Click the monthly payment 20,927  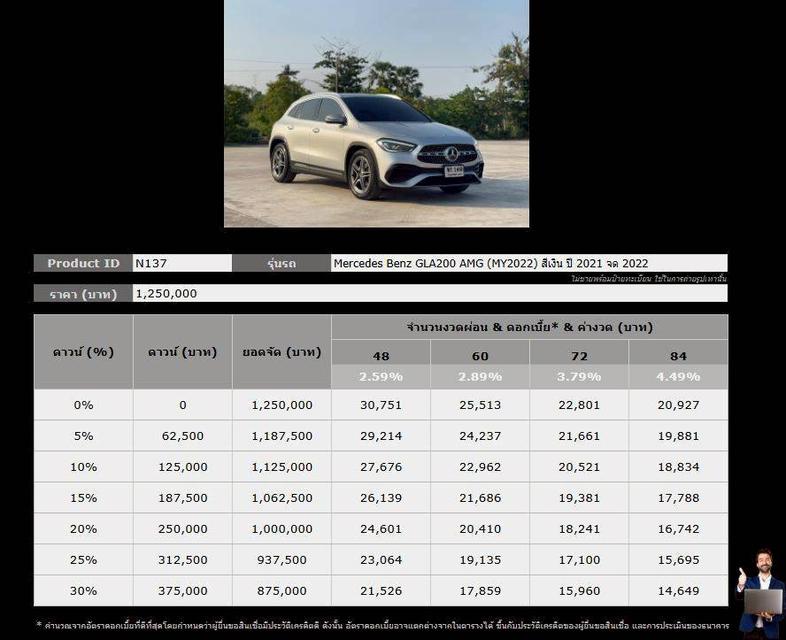(678, 405)
